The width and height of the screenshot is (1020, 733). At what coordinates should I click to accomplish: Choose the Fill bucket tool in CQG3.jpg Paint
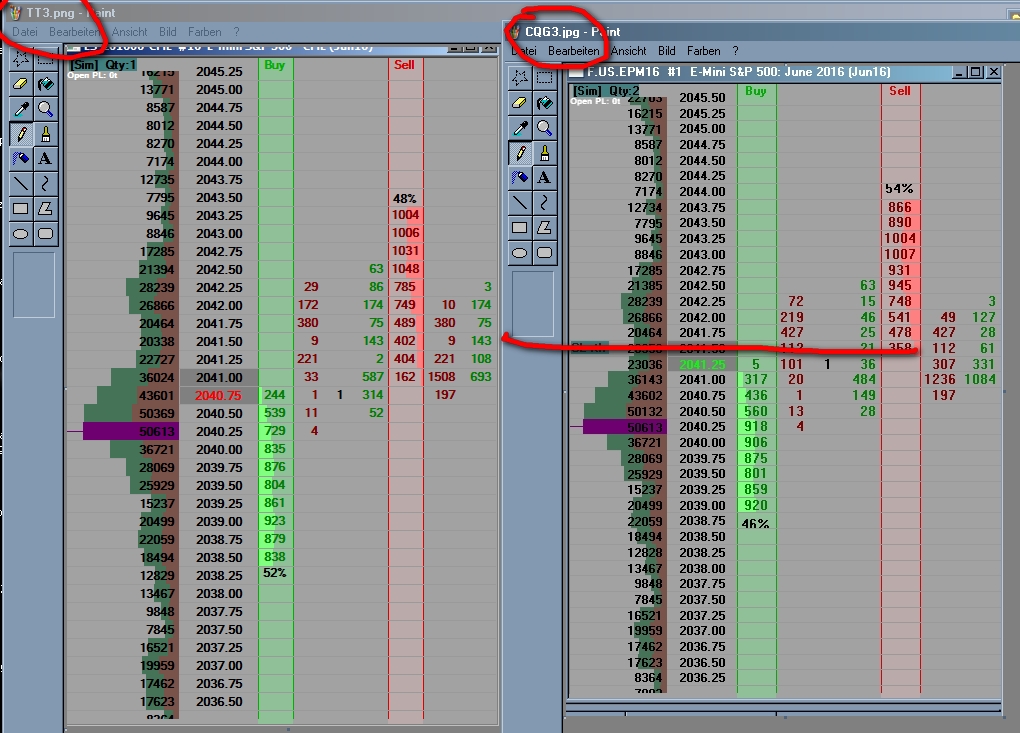pos(544,103)
